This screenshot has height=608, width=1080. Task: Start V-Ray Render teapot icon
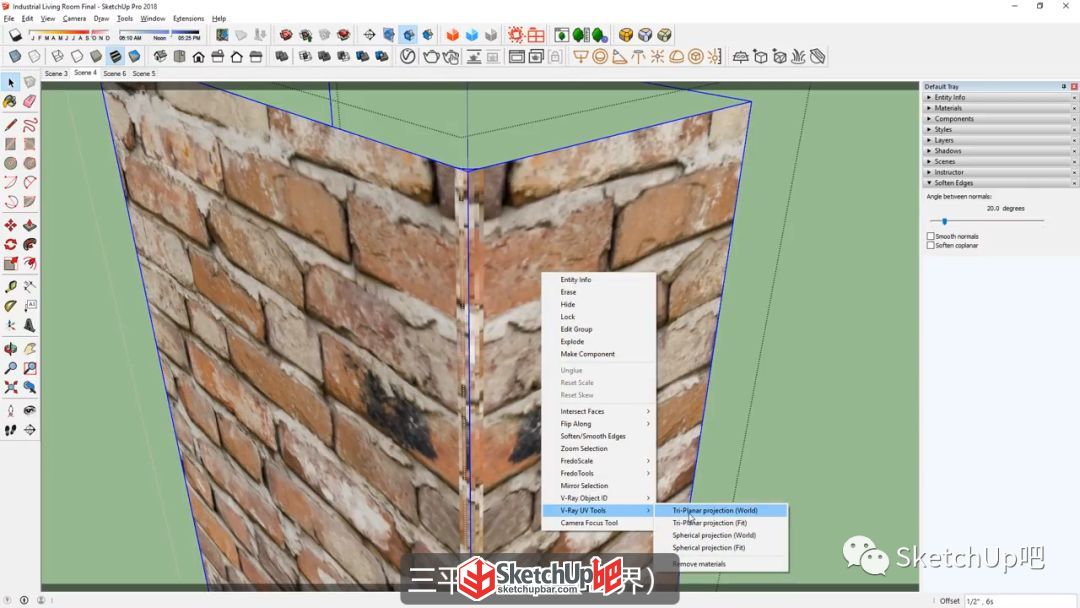tap(431, 56)
